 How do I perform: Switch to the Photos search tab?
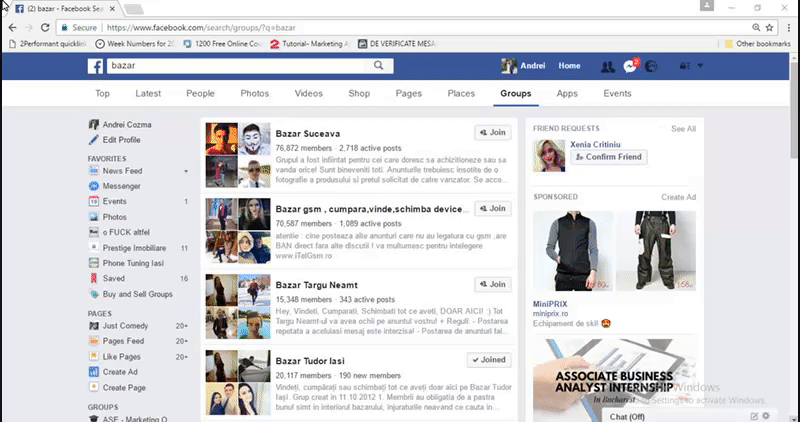[x=254, y=94]
